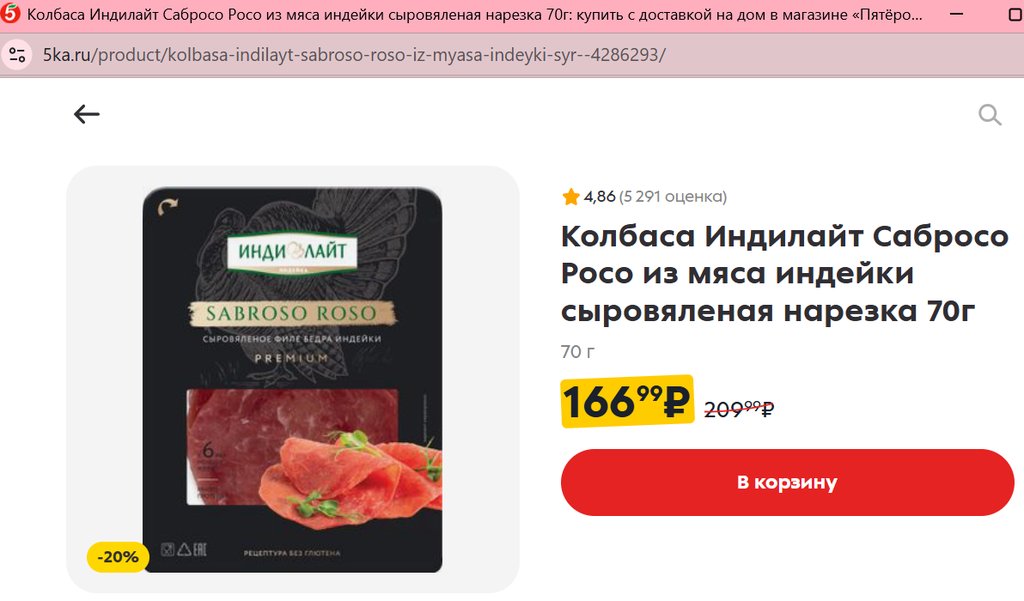Click the yellow star rating icon
This screenshot has height=601, width=1024.
pyautogui.click(x=571, y=197)
